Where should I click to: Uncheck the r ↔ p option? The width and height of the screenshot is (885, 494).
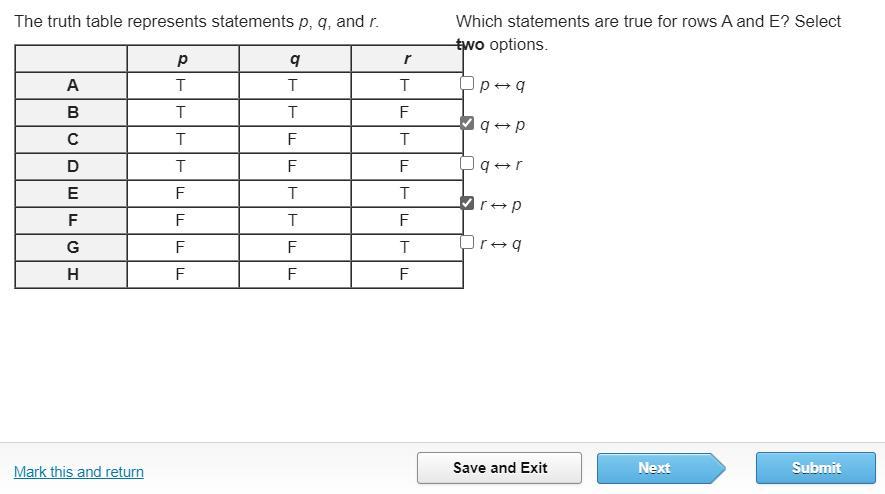[467, 204]
